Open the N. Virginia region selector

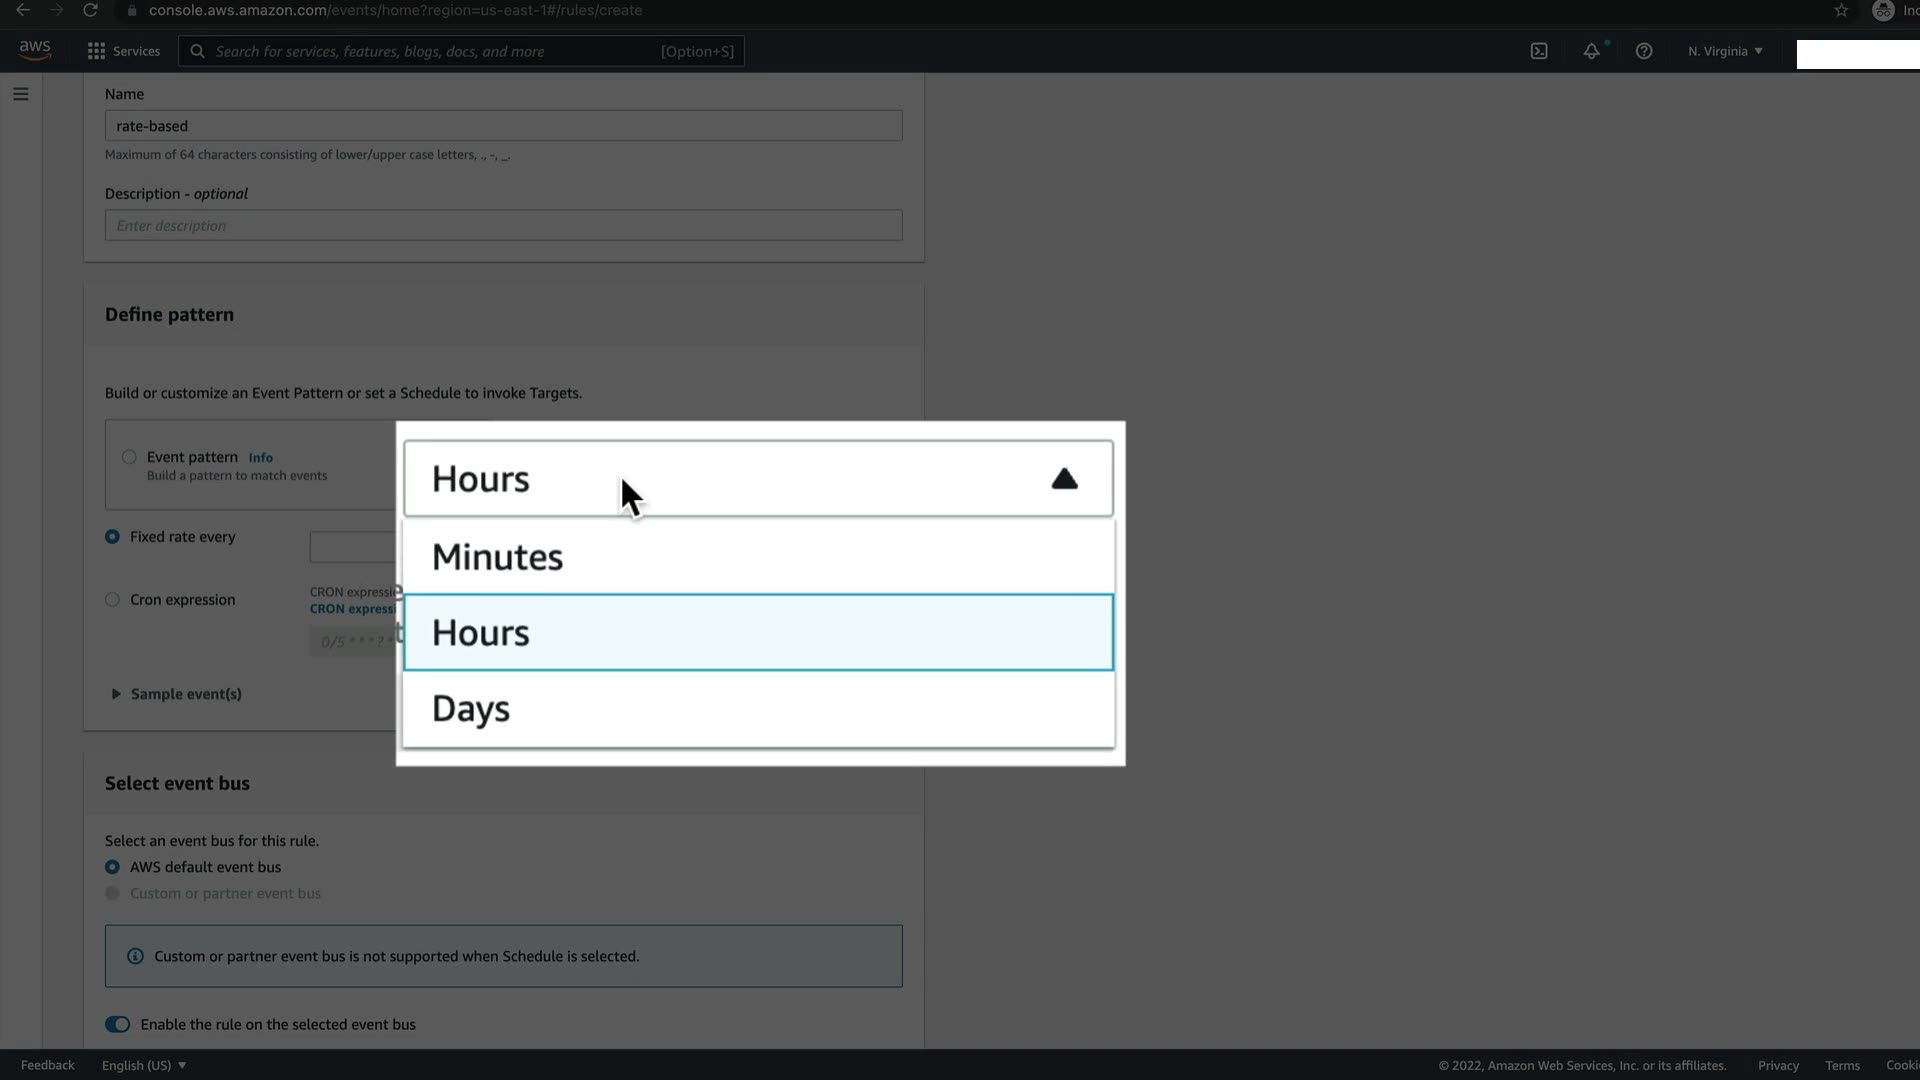pos(1725,51)
